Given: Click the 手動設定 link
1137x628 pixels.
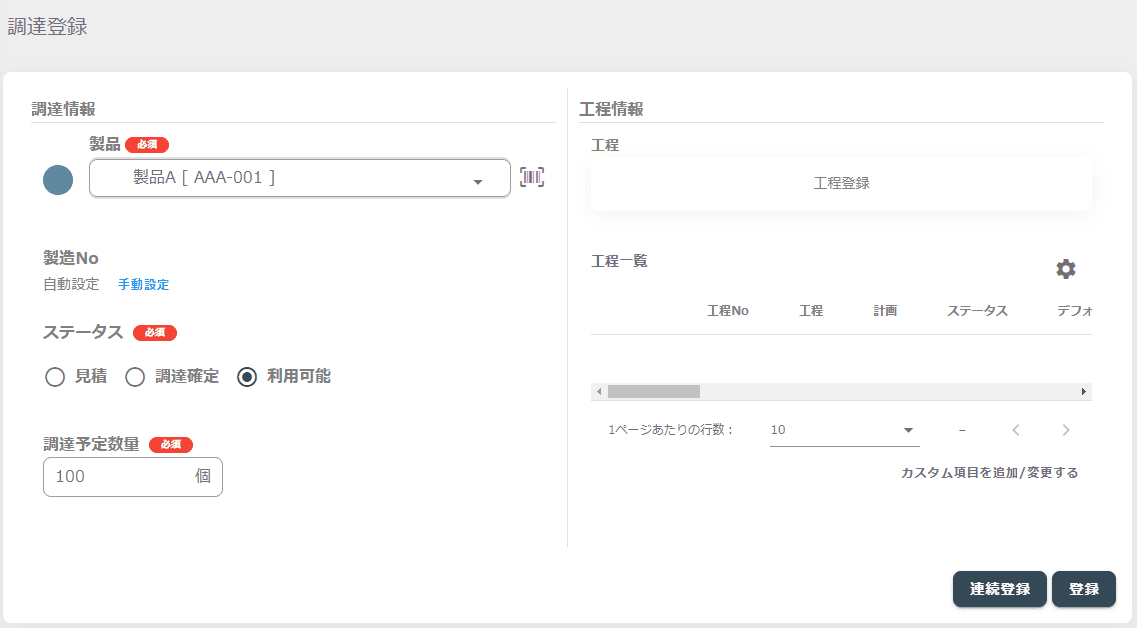Looking at the screenshot, I should (x=144, y=284).
